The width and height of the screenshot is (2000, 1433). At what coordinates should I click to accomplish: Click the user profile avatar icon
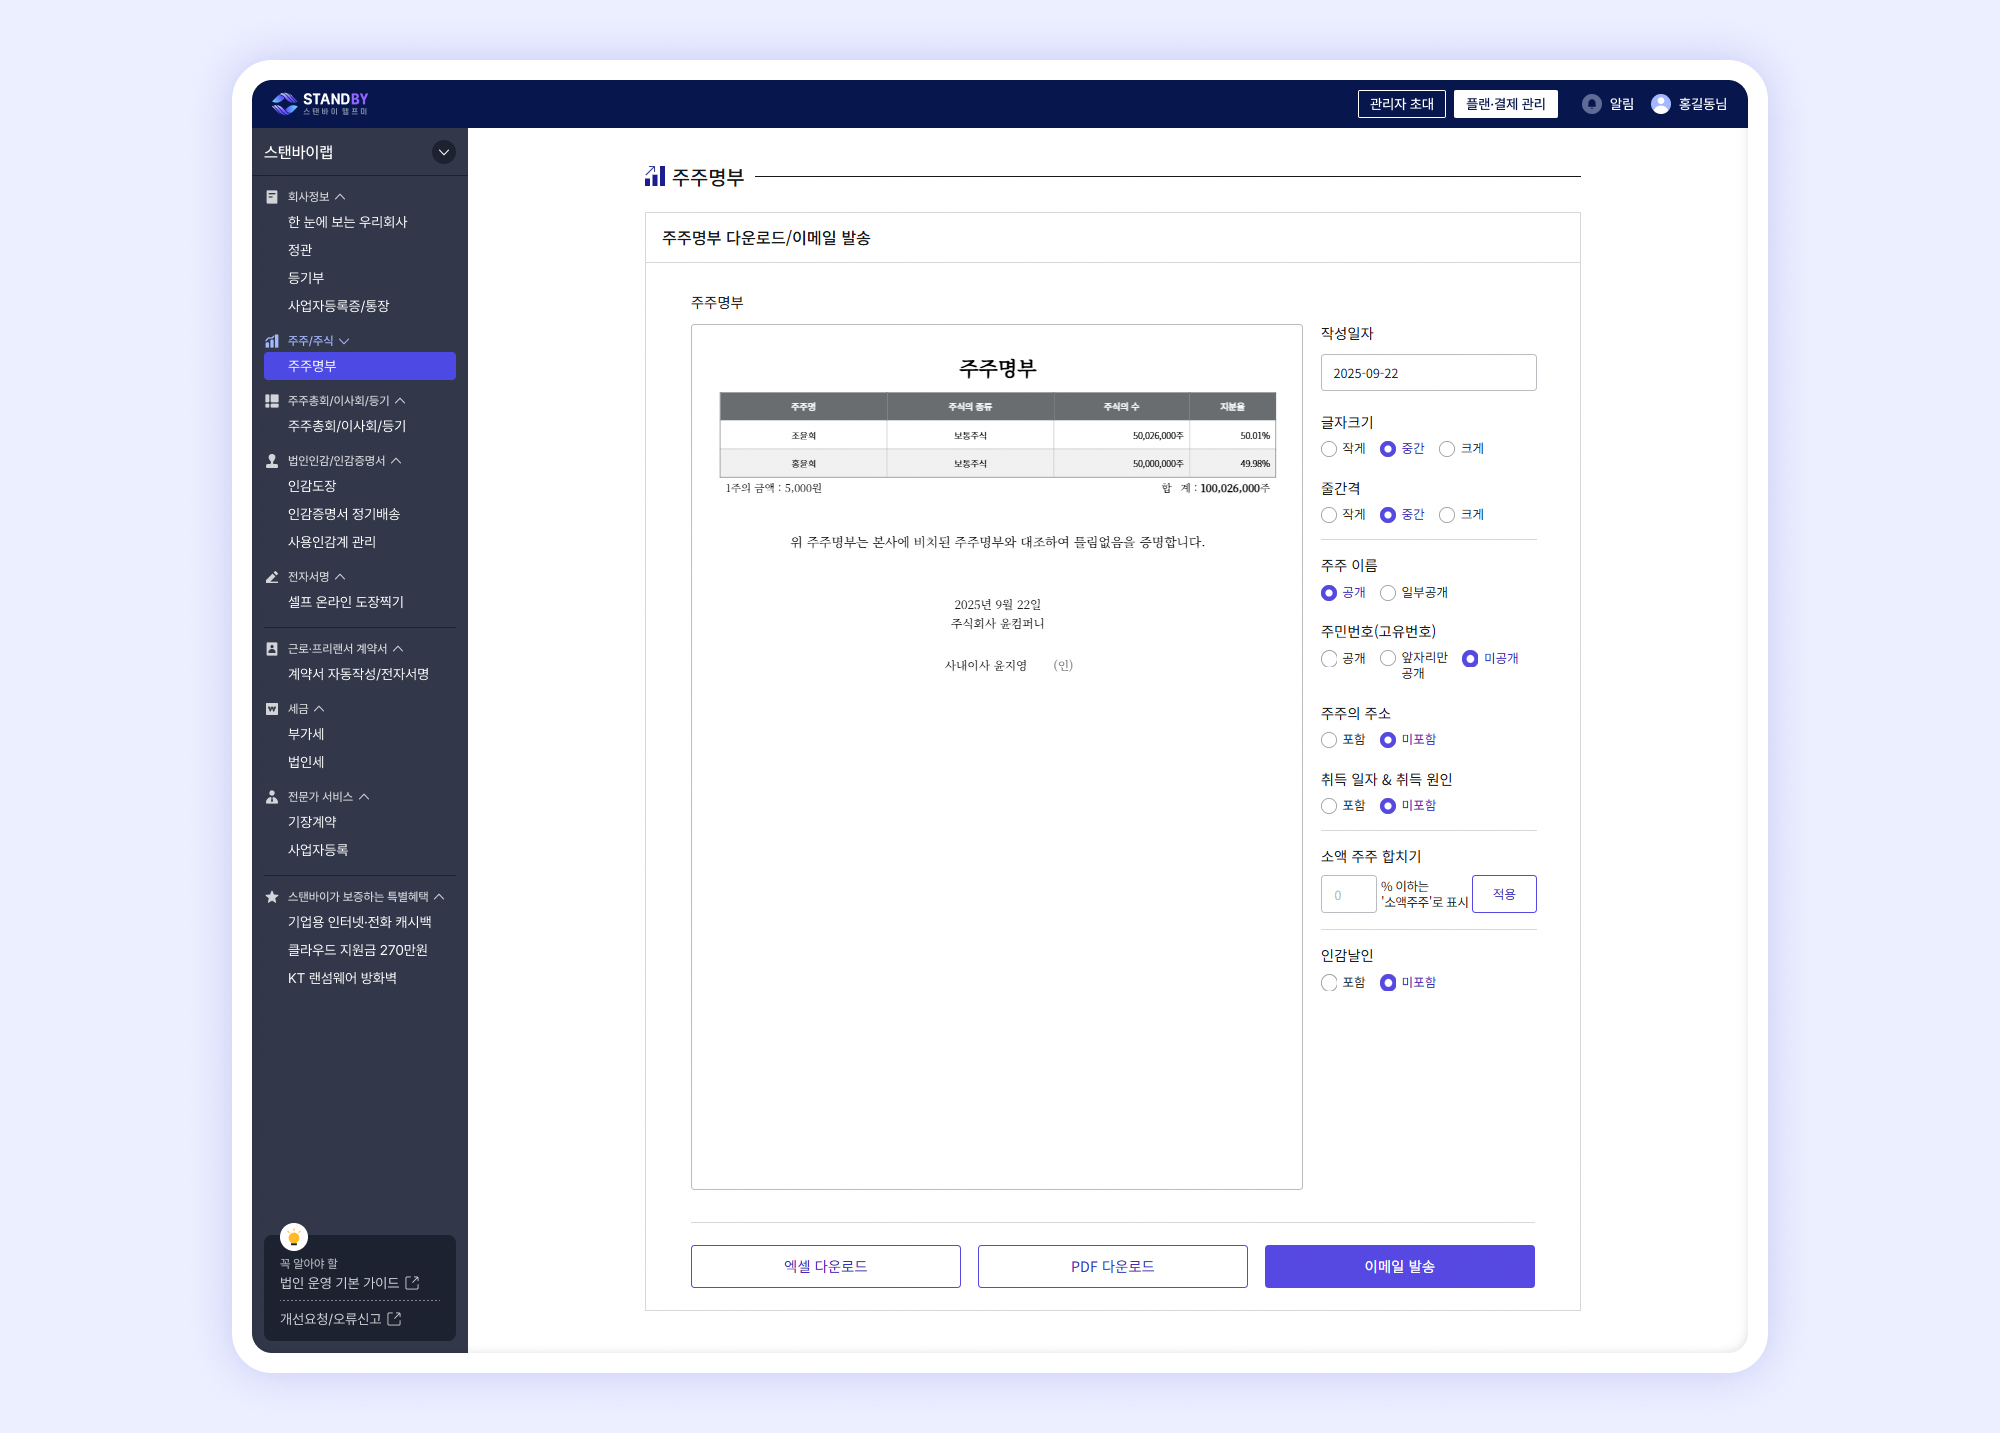(x=1660, y=104)
